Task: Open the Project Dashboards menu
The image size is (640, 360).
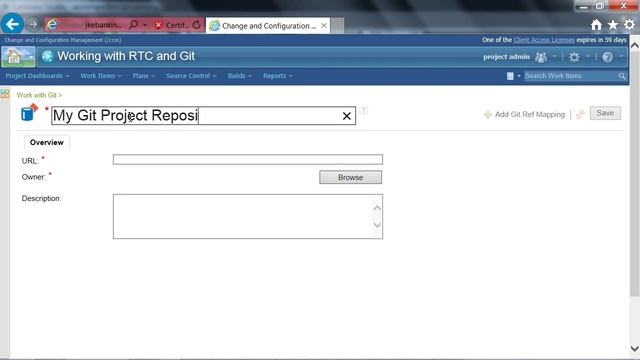Action: click(38, 76)
